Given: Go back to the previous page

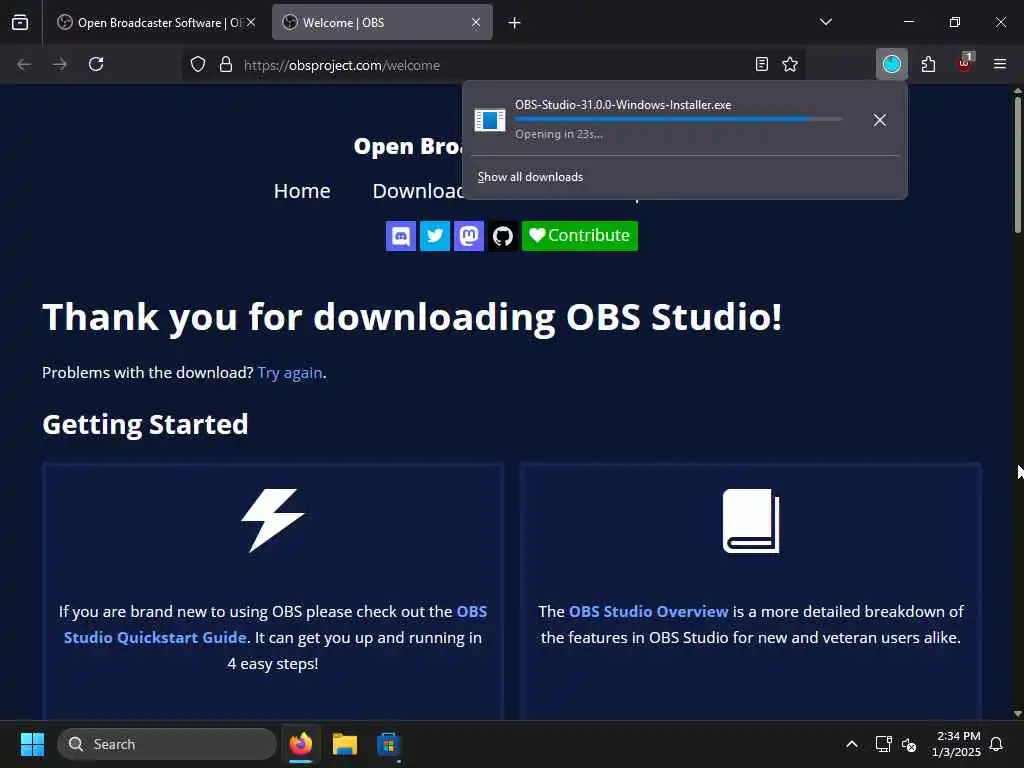Looking at the screenshot, I should [24, 64].
